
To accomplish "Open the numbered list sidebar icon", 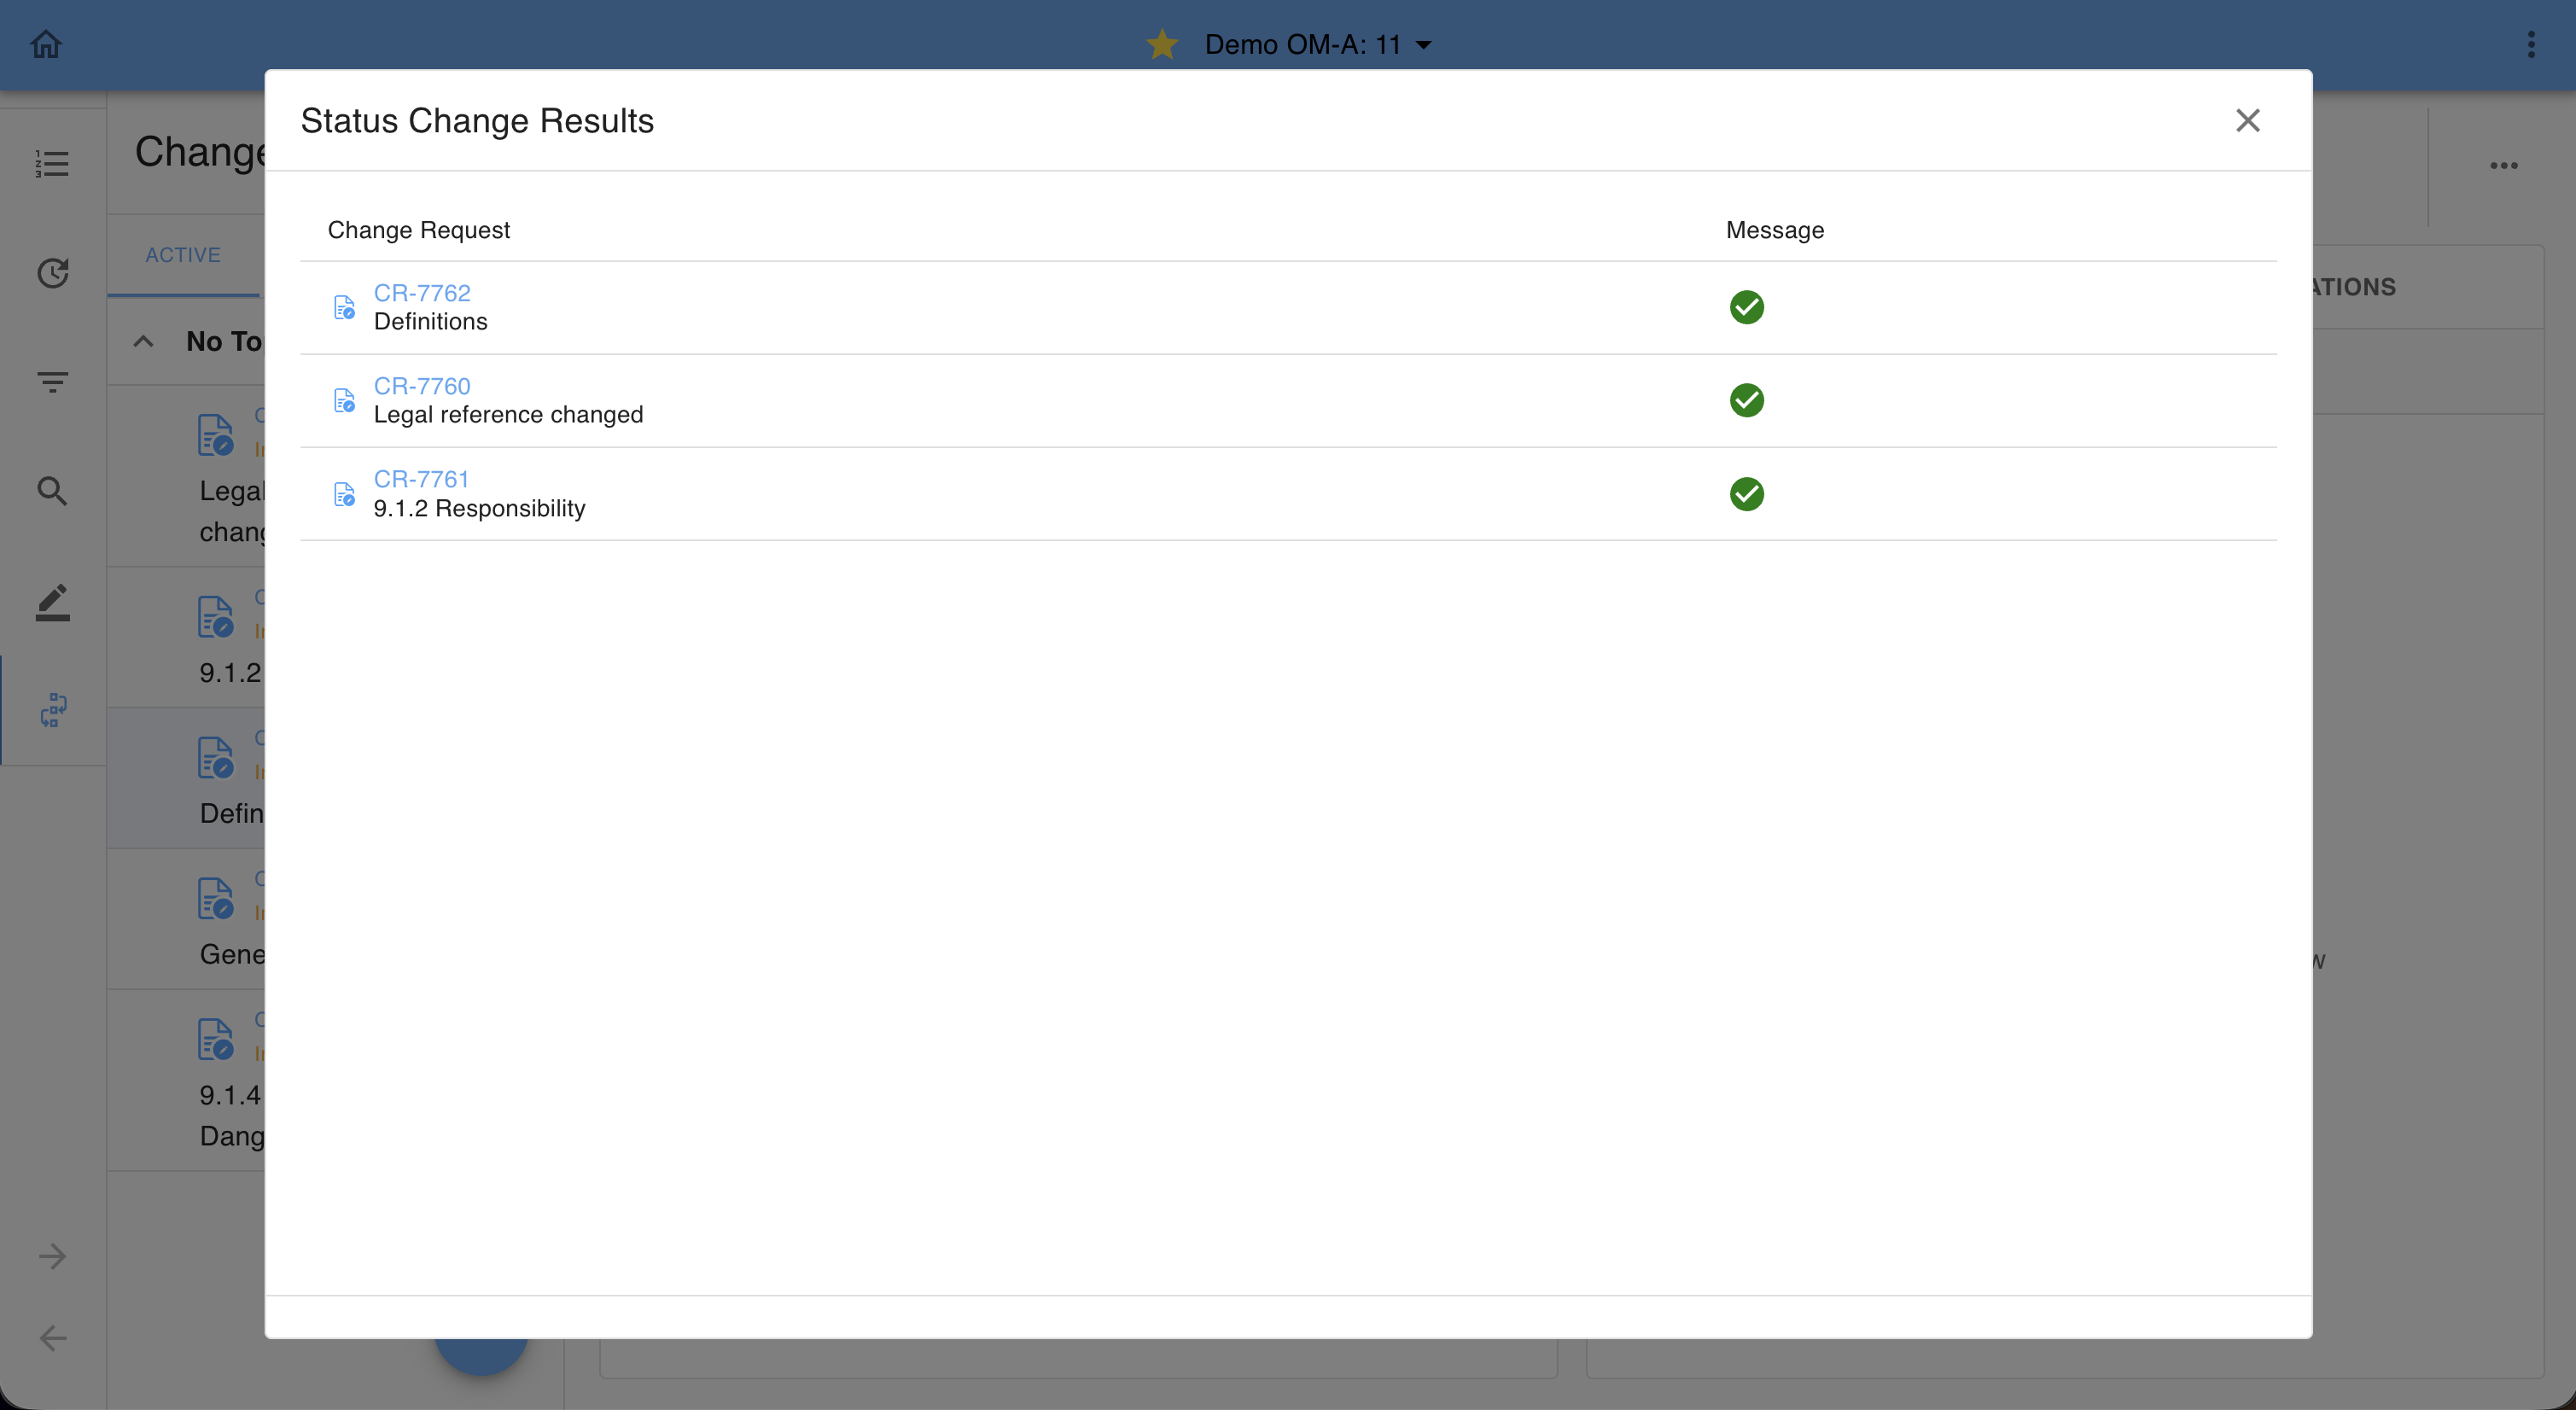I will click(x=52, y=164).
